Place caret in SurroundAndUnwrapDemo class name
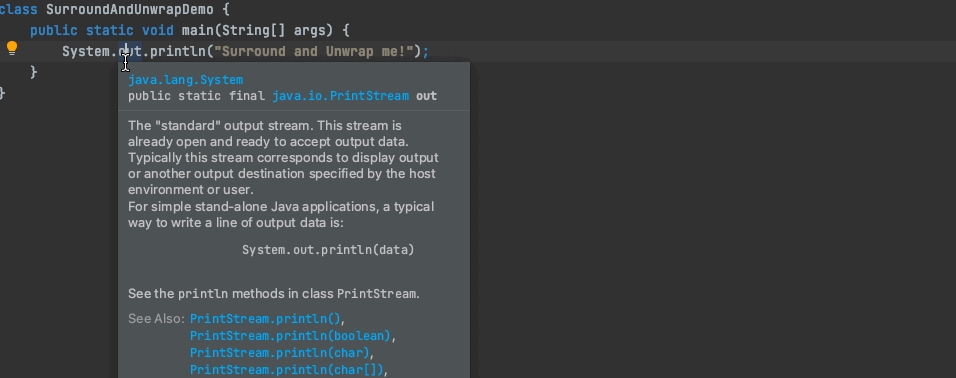The image size is (956, 378). coord(130,10)
